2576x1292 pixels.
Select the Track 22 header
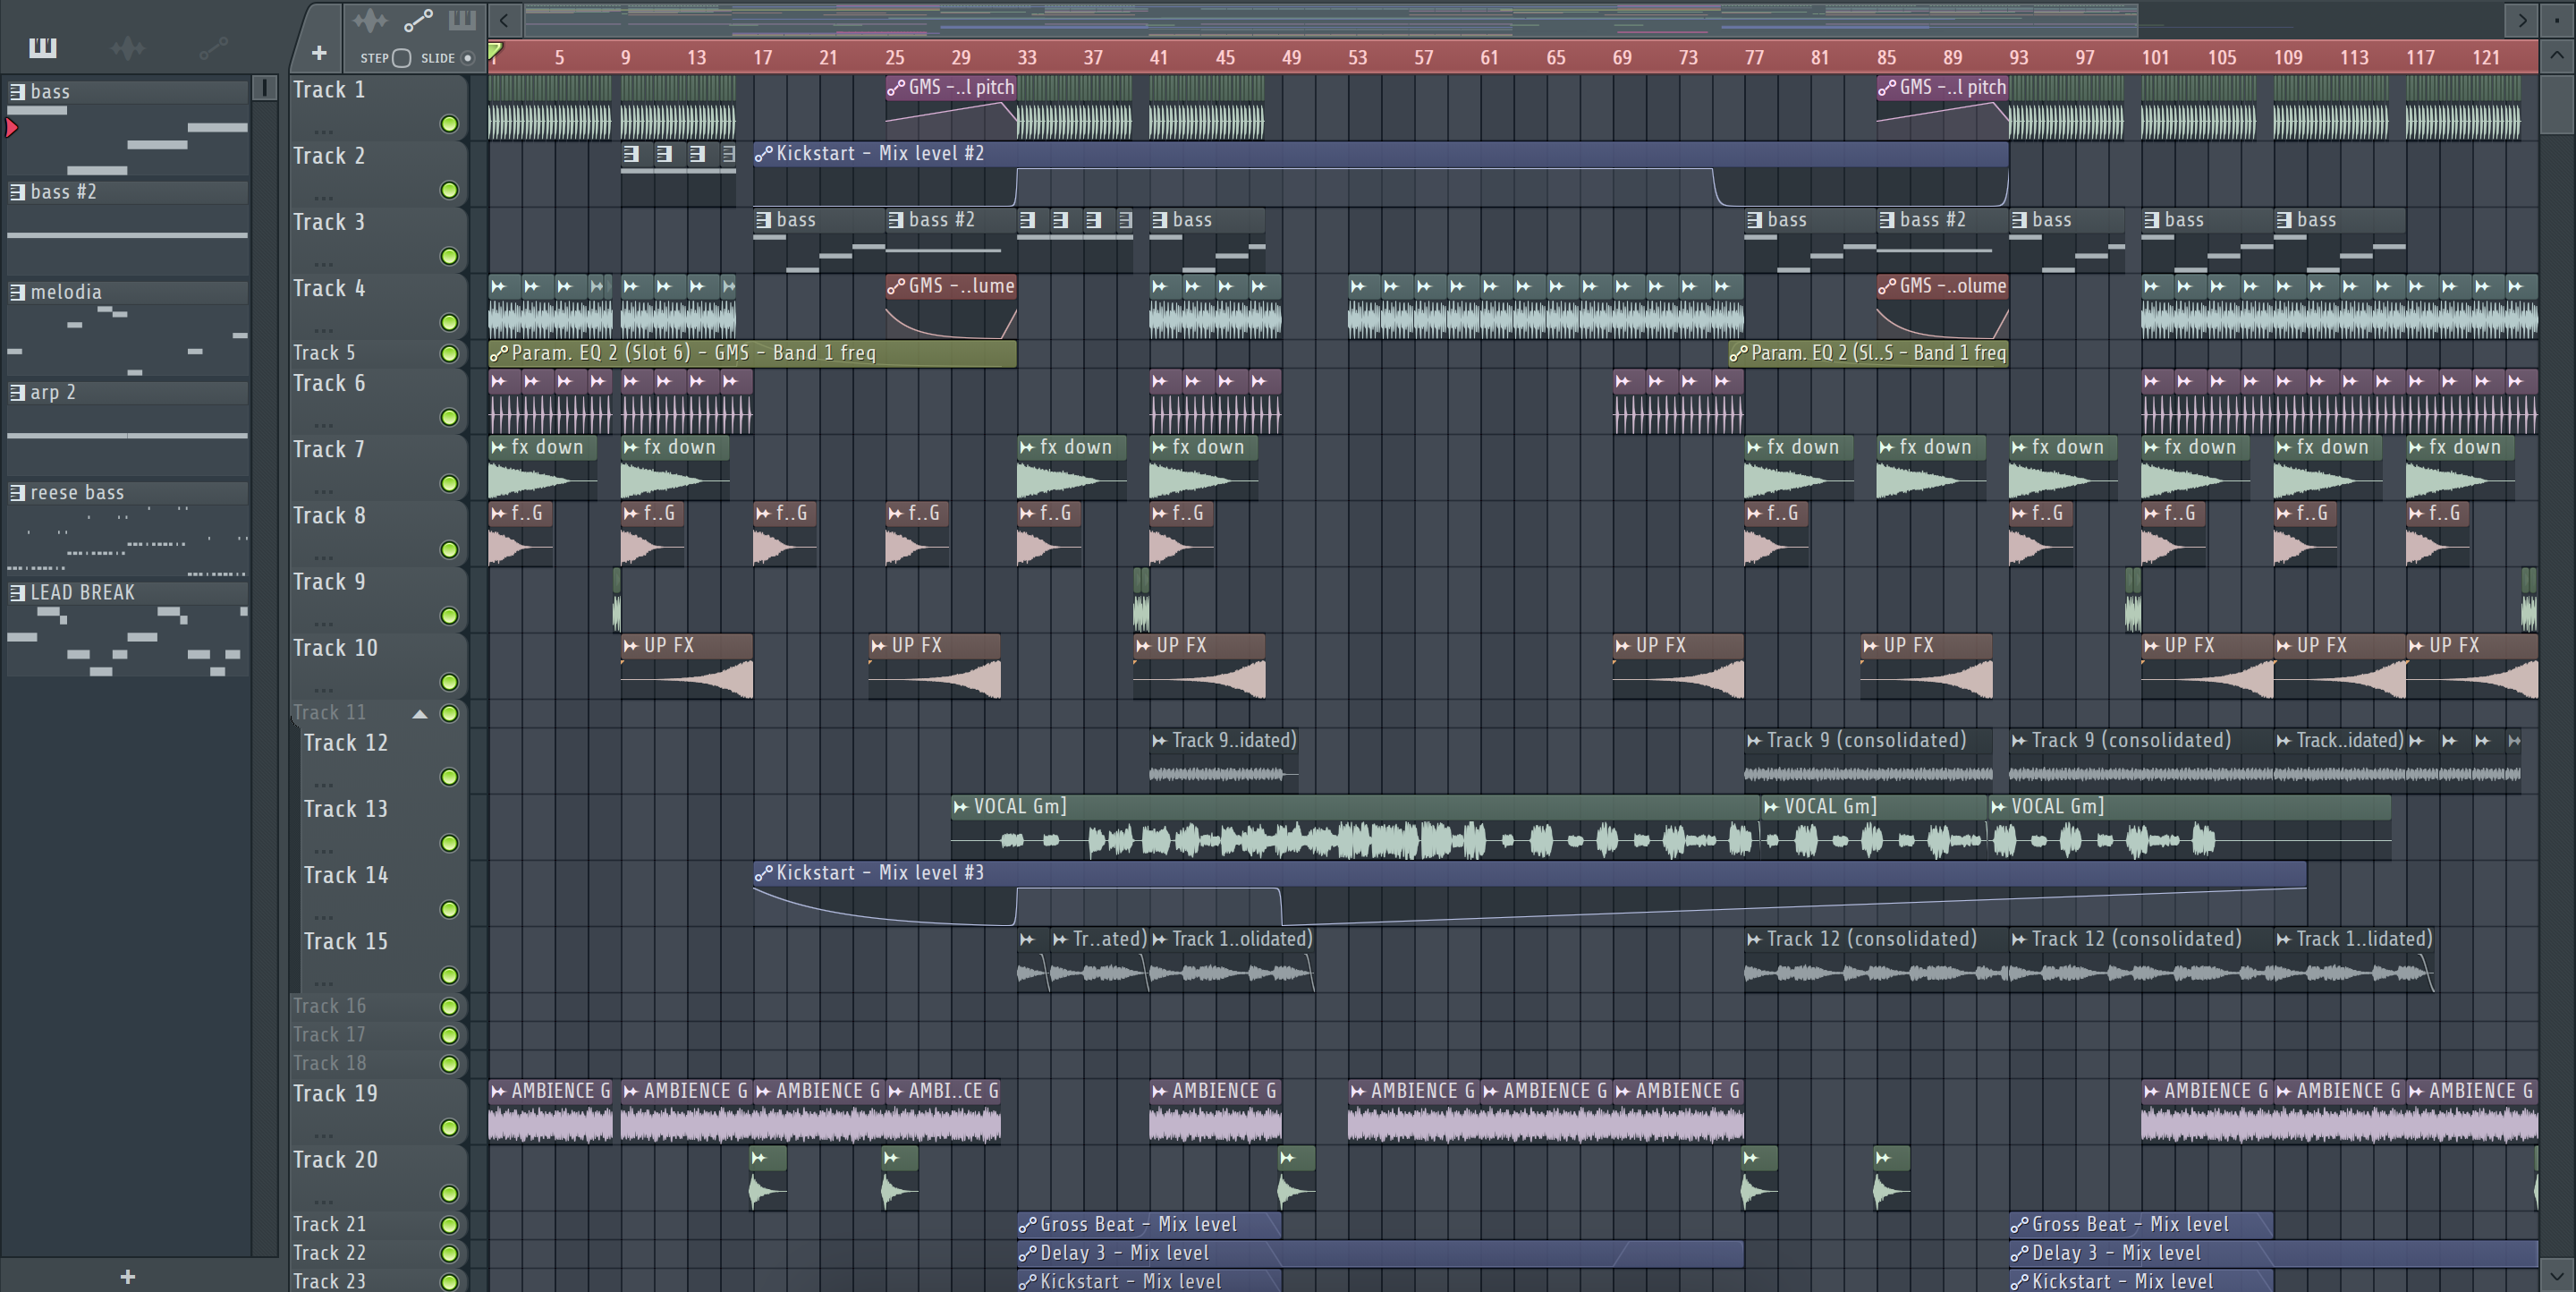[x=378, y=1253]
